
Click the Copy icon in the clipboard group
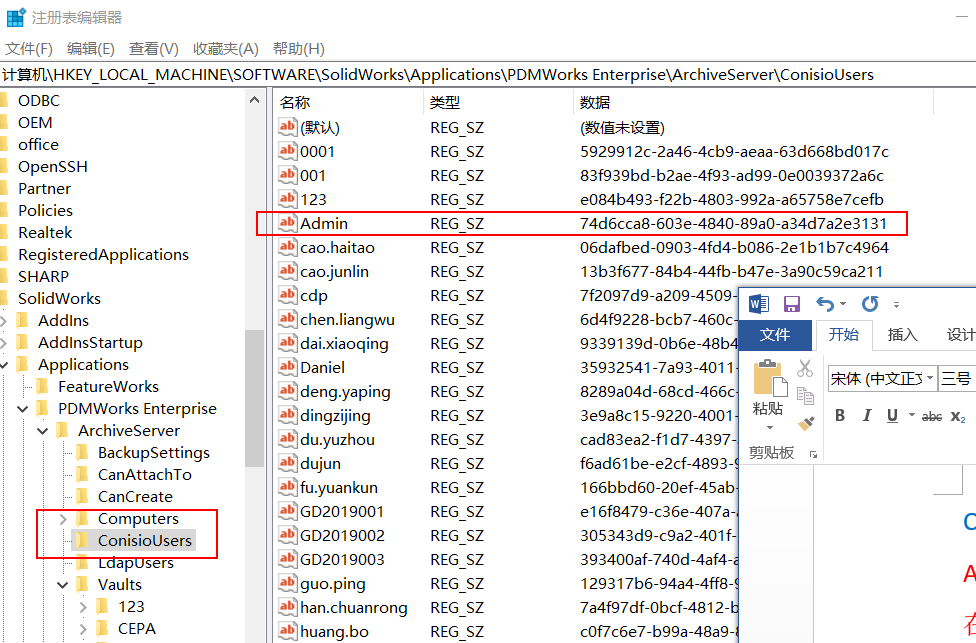[x=806, y=396]
